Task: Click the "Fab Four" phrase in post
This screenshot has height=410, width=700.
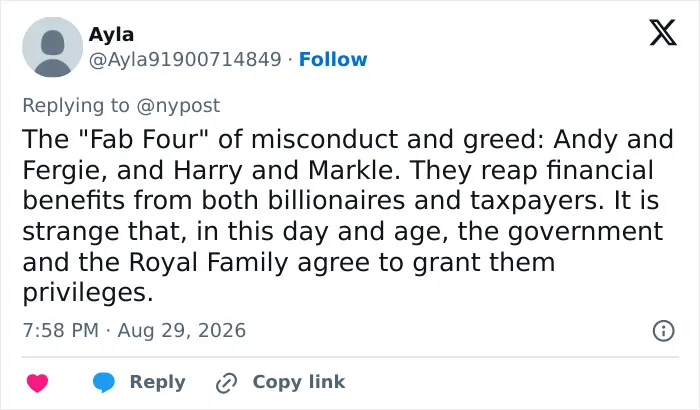Action: [x=144, y=139]
